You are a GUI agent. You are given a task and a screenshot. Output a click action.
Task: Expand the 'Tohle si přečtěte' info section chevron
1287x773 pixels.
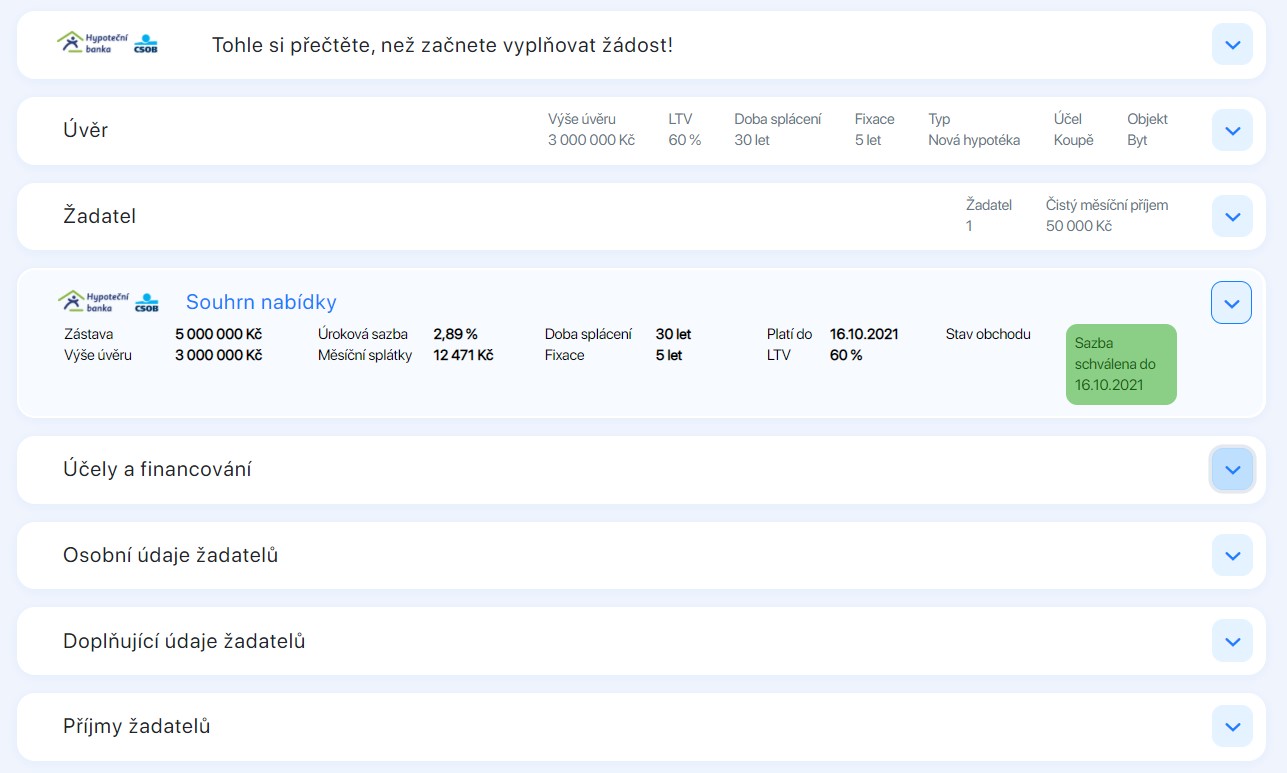coord(1231,45)
